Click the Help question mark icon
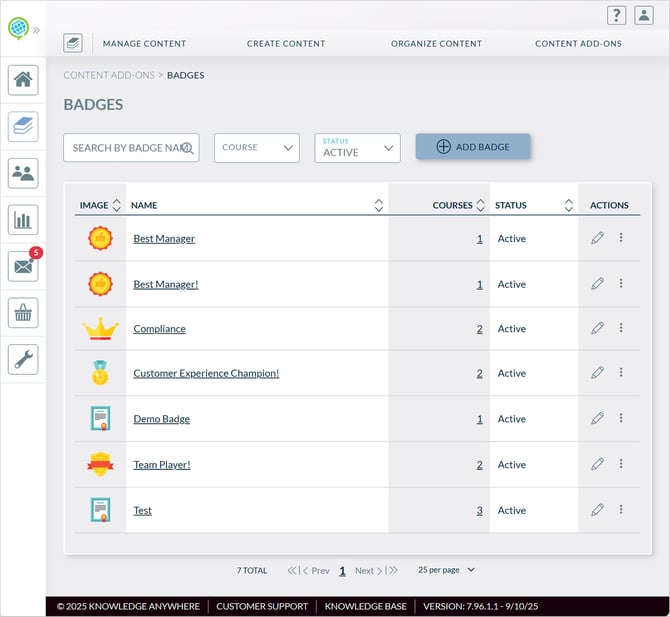The image size is (670, 617). 617,16
